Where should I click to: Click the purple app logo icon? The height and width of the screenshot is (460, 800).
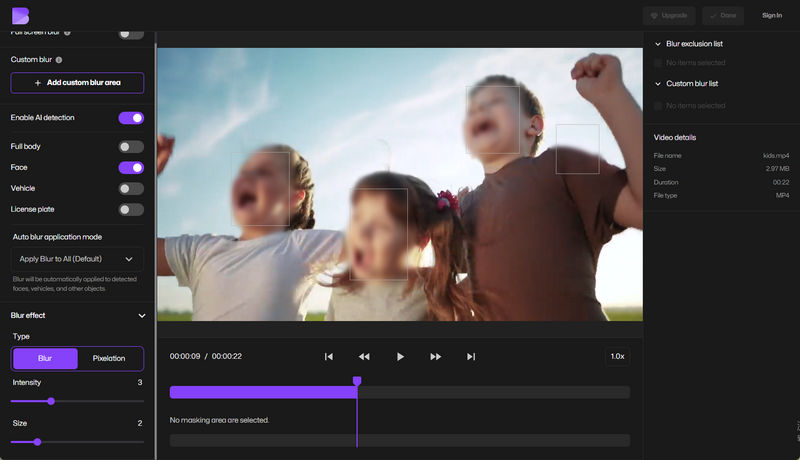(x=20, y=16)
